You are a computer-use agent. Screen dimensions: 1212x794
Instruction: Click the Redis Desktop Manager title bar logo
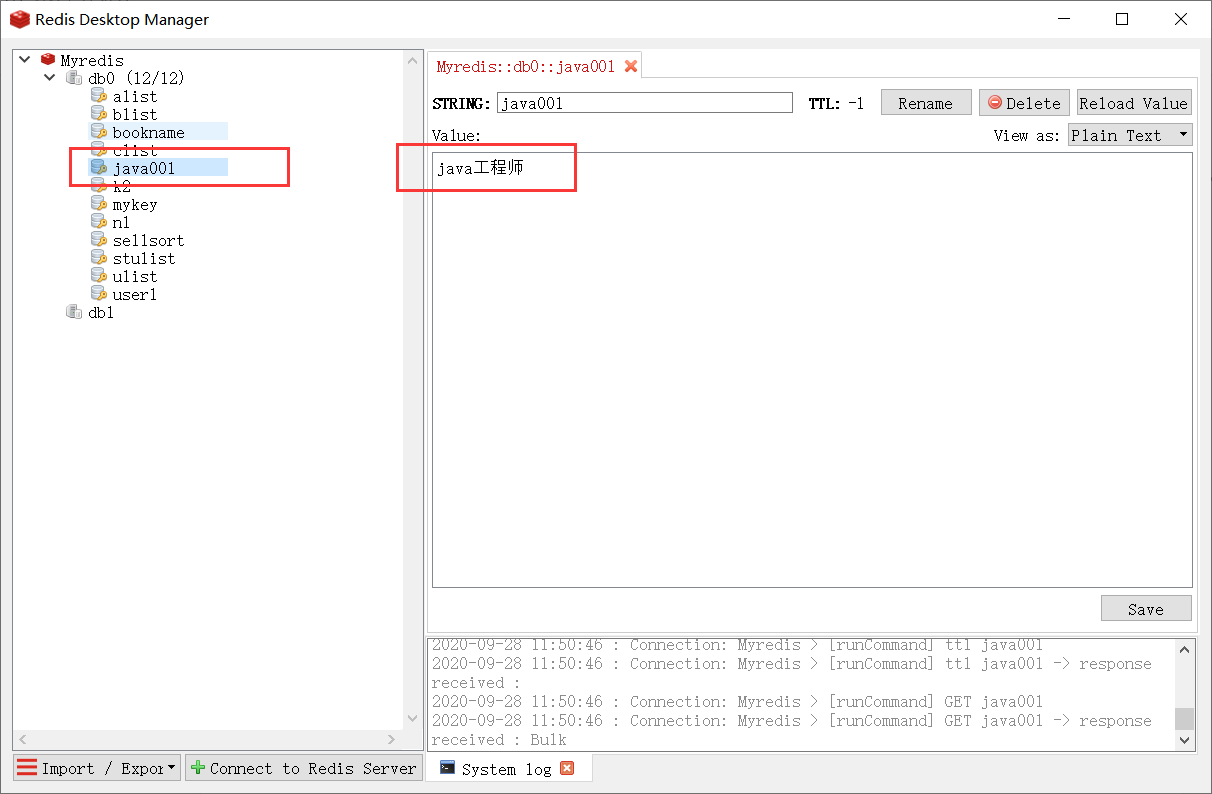19,19
